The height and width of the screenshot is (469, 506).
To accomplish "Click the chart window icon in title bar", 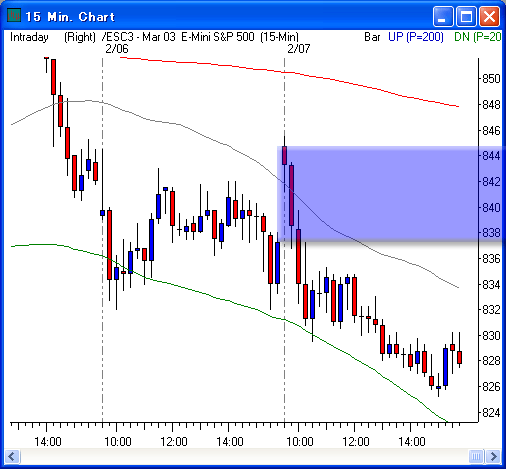I will click(x=14, y=16).
